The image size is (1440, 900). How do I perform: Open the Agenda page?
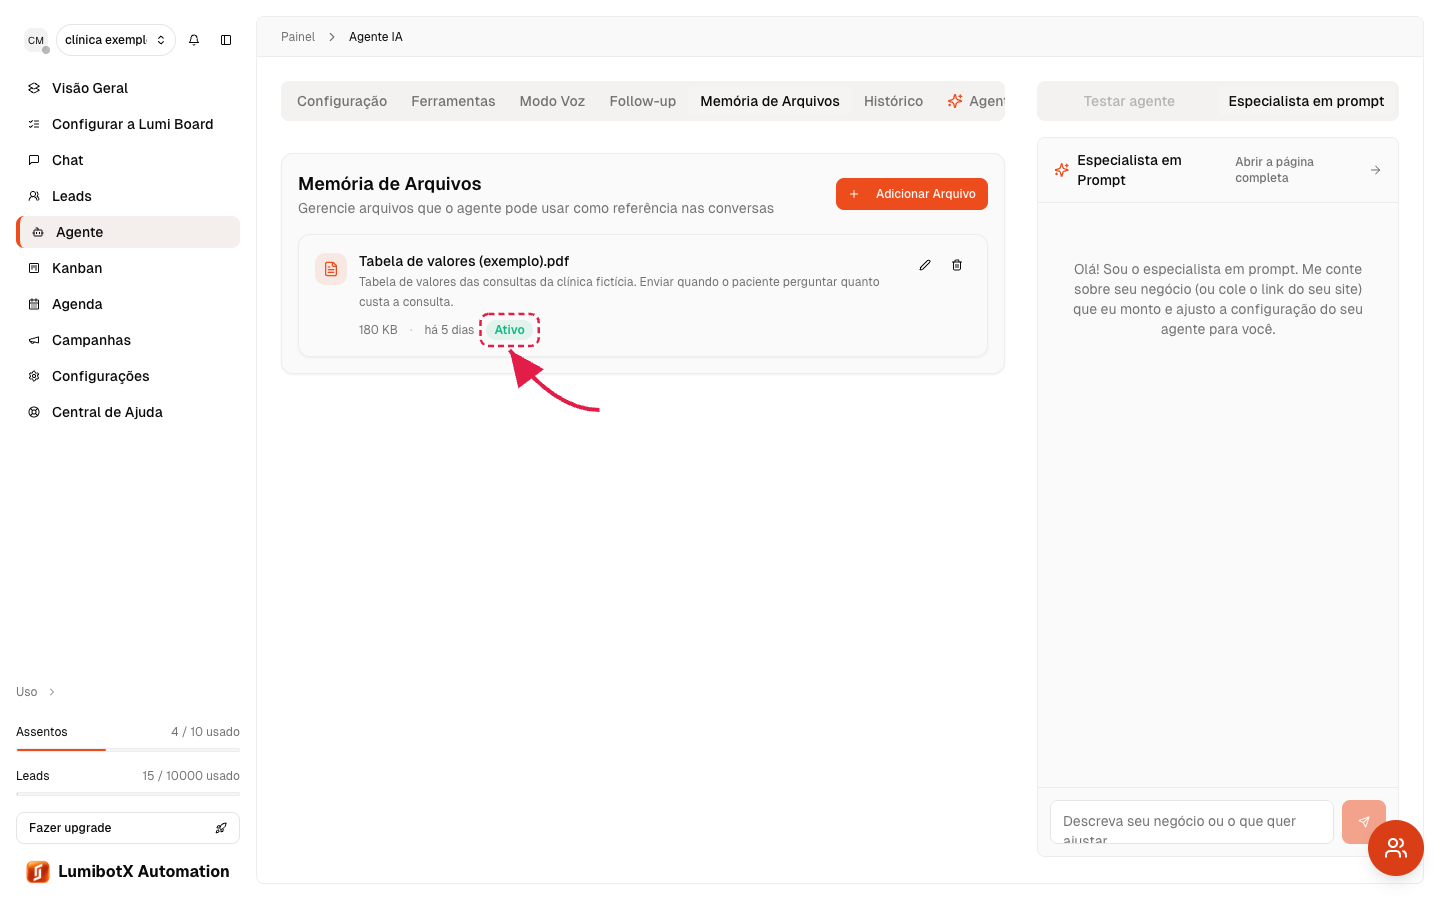click(128, 304)
